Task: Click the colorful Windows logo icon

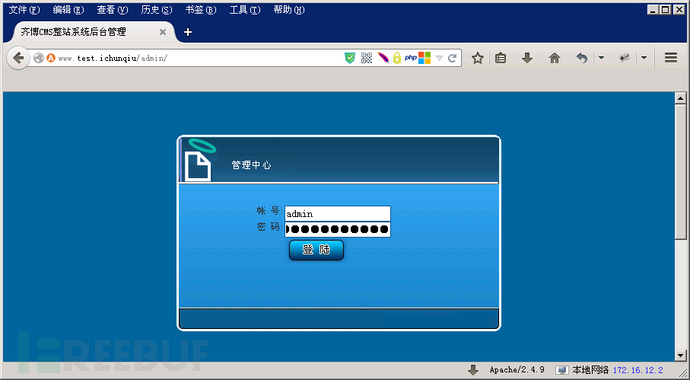Action: (425, 58)
